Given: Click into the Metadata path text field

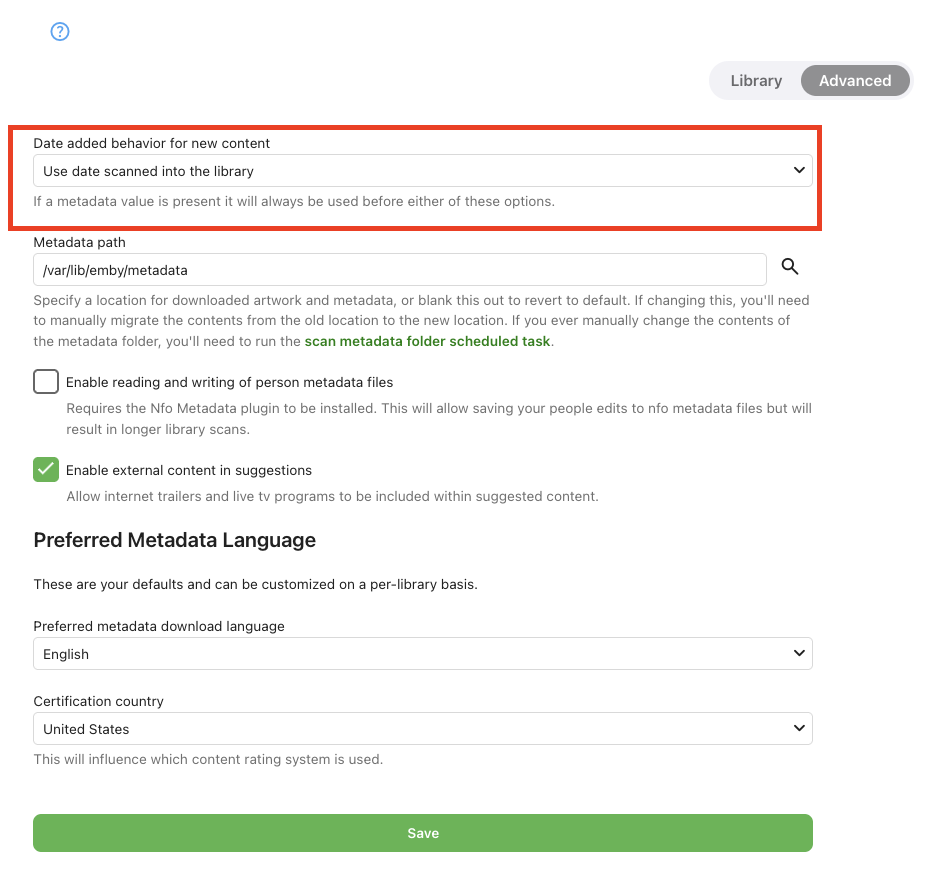Looking at the screenshot, I should [x=399, y=270].
